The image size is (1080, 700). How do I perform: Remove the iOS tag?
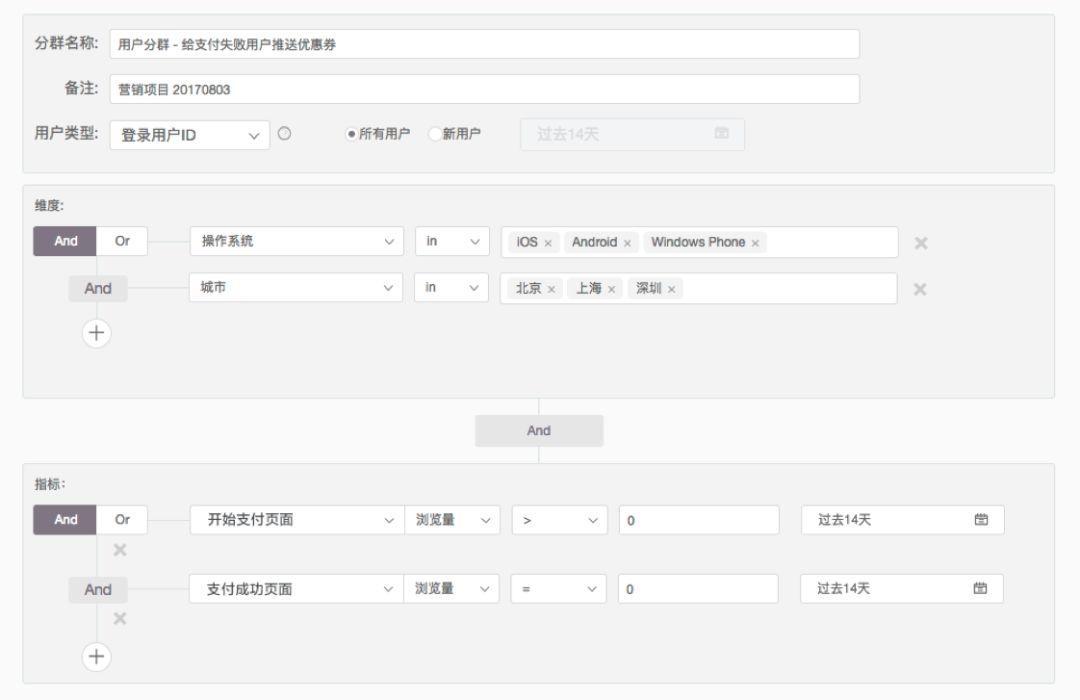[548, 243]
